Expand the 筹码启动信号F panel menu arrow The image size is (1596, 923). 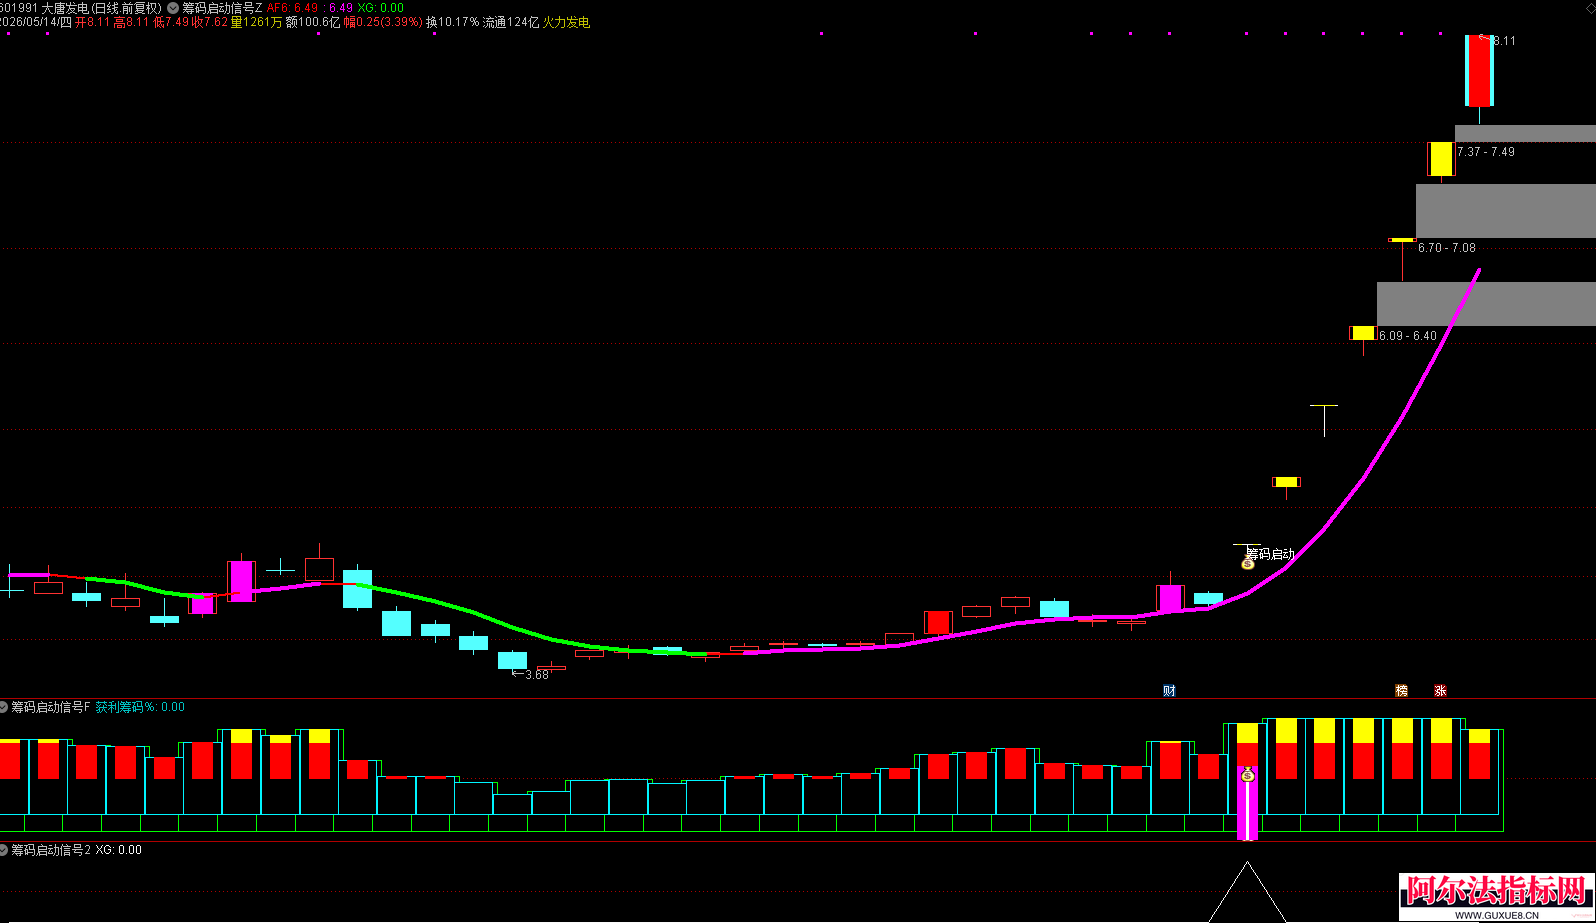click(4, 707)
